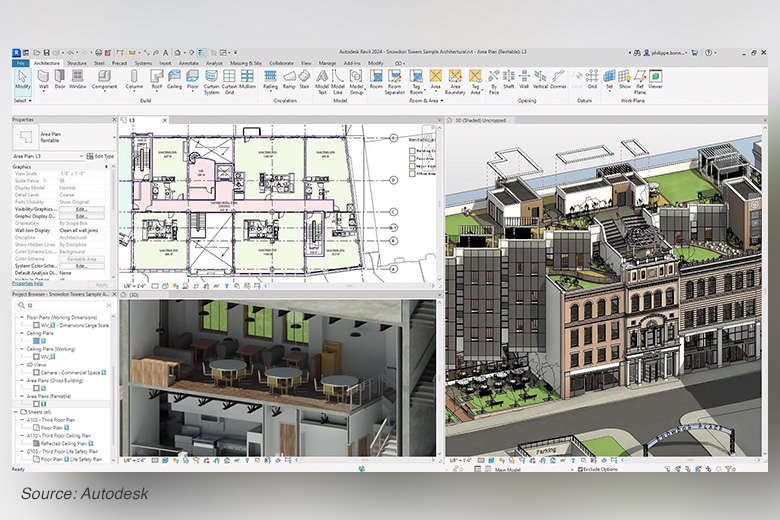Viewport: 780px width, 520px height.
Task: Switch to the Manage ribbon tab
Action: click(x=327, y=63)
